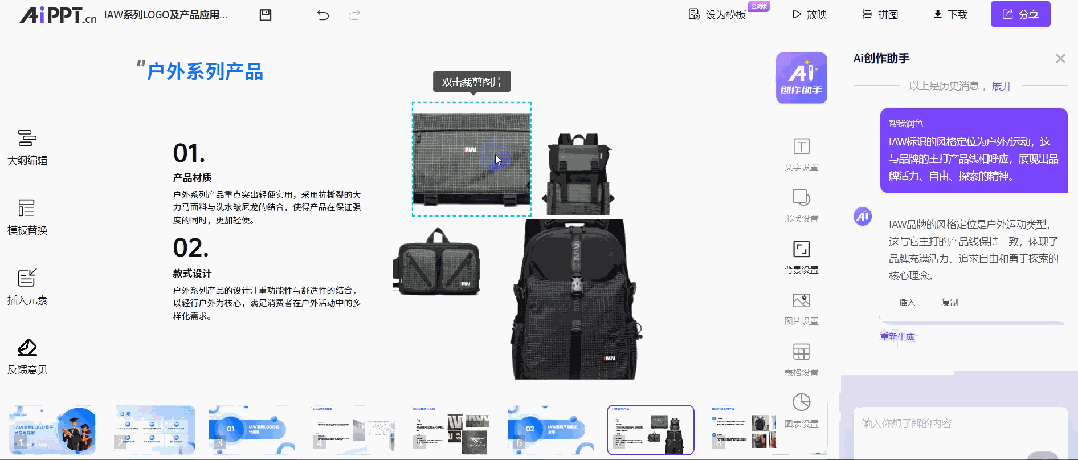Open the Ai创作助手 purple icon
Viewport: 1078px width, 460px height.
(x=802, y=78)
